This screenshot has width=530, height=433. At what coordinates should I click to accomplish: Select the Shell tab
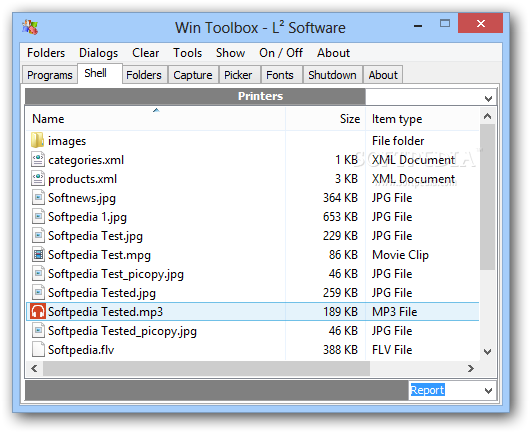[x=99, y=73]
